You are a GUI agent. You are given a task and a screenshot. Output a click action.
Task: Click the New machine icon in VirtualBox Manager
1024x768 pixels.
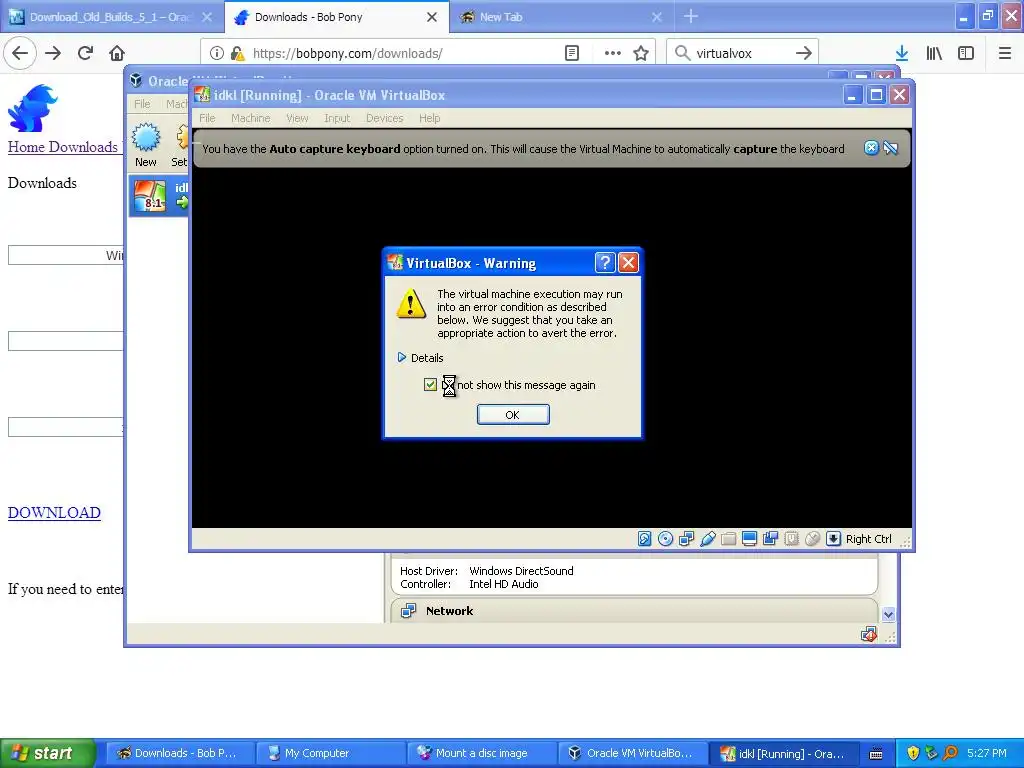tap(146, 138)
